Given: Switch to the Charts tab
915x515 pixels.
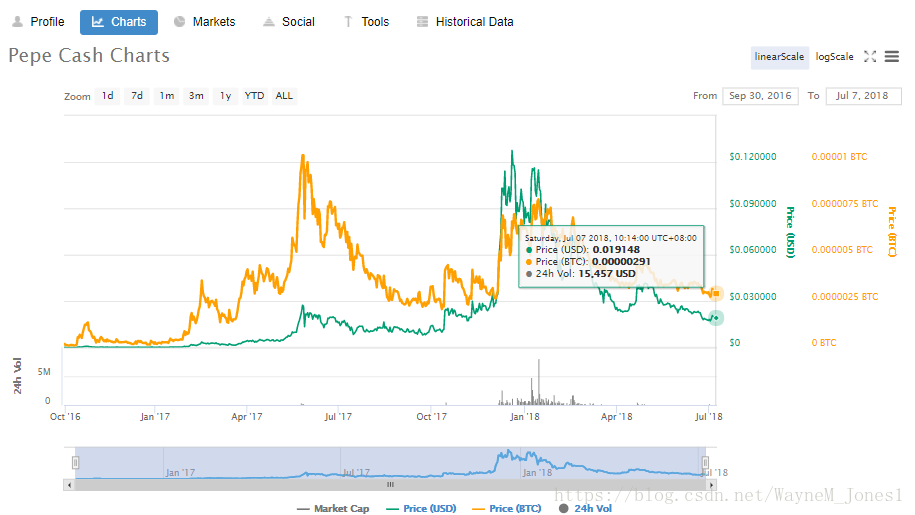Looking at the screenshot, I should tap(119, 22).
